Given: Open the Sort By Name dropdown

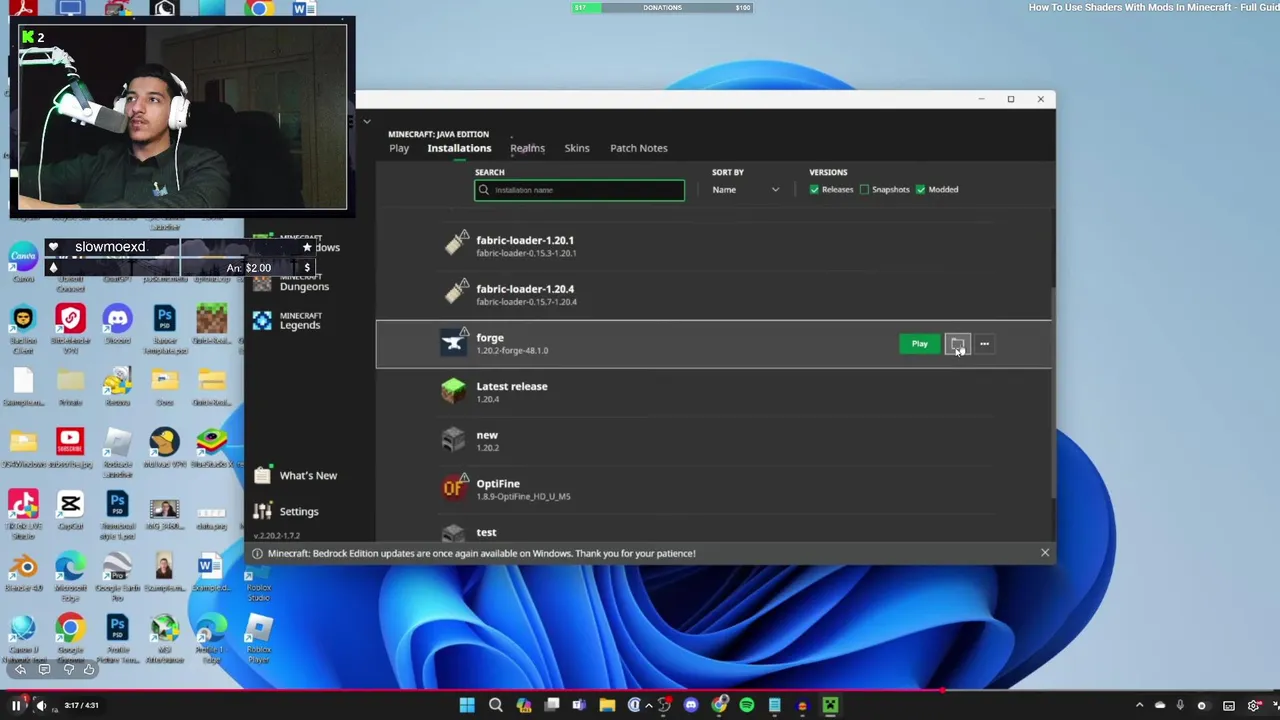Looking at the screenshot, I should tap(746, 189).
